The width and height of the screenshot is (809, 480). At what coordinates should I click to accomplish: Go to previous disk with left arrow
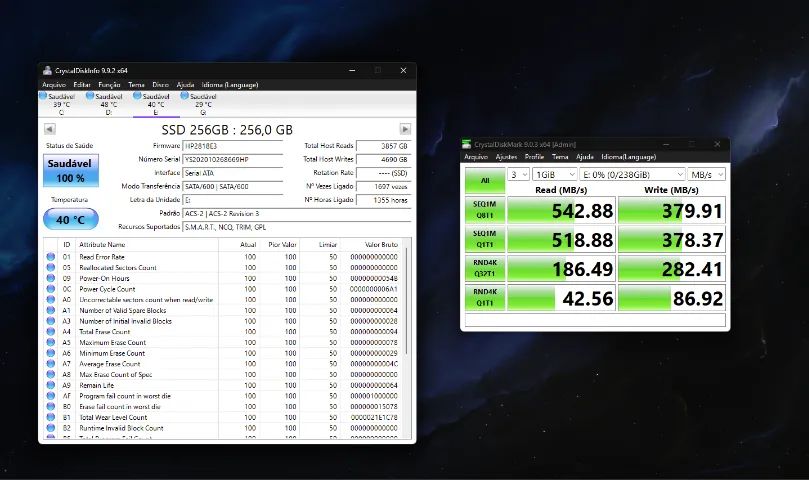click(x=50, y=129)
